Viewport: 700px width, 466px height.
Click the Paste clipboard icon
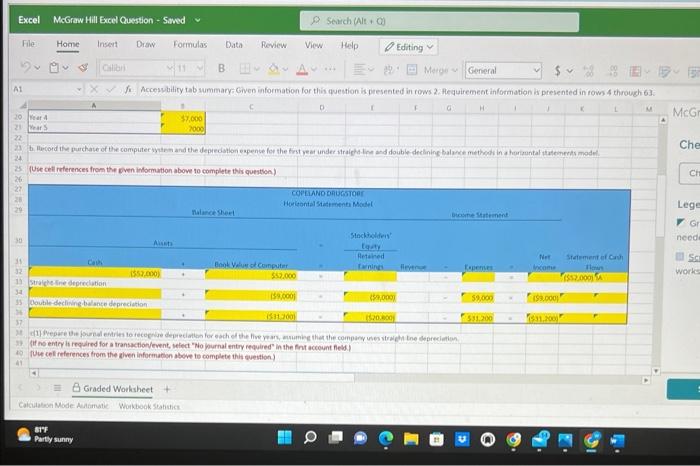(54, 68)
